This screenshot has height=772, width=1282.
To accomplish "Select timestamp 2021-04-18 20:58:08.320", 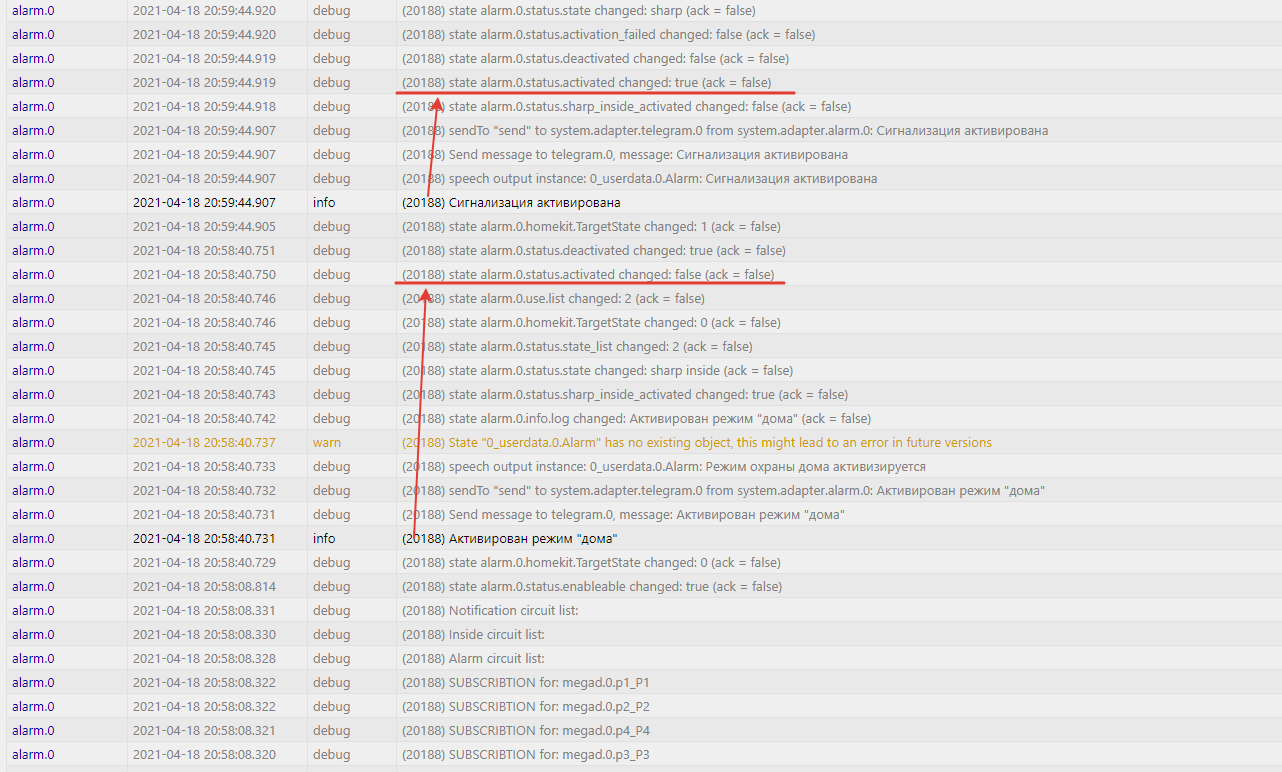I will click(x=204, y=754).
